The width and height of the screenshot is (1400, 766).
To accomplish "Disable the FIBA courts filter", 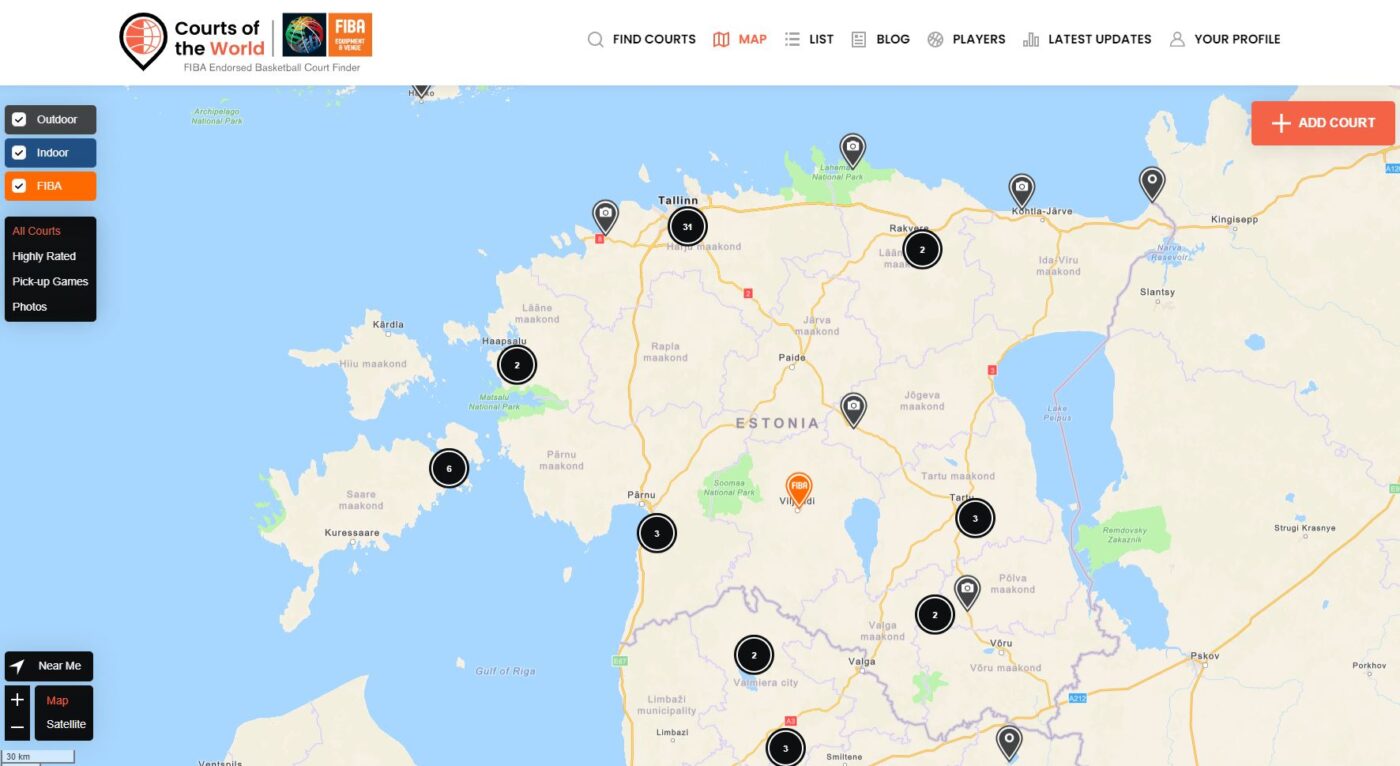I will coord(19,186).
